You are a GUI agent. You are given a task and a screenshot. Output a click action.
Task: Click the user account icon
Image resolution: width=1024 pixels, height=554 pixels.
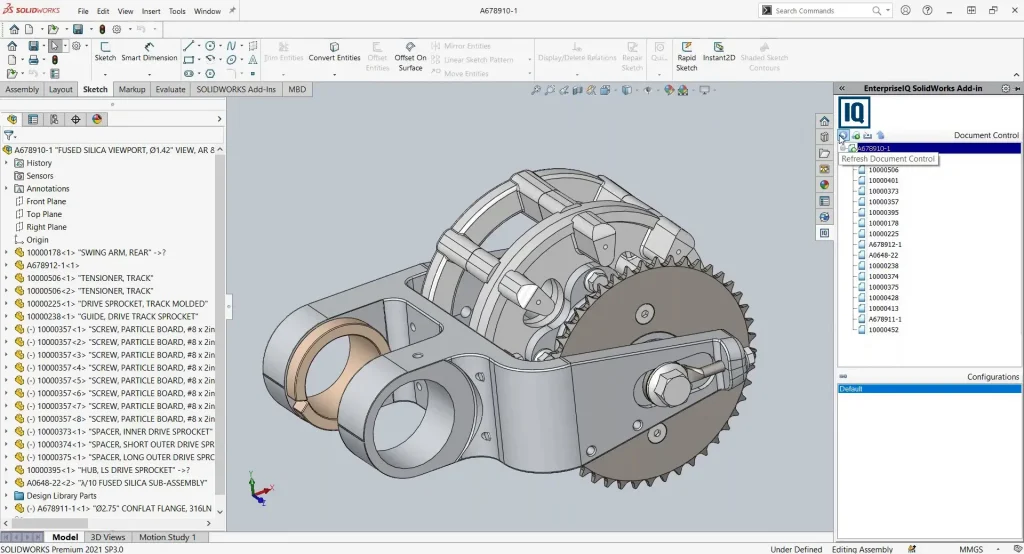pyautogui.click(x=905, y=10)
